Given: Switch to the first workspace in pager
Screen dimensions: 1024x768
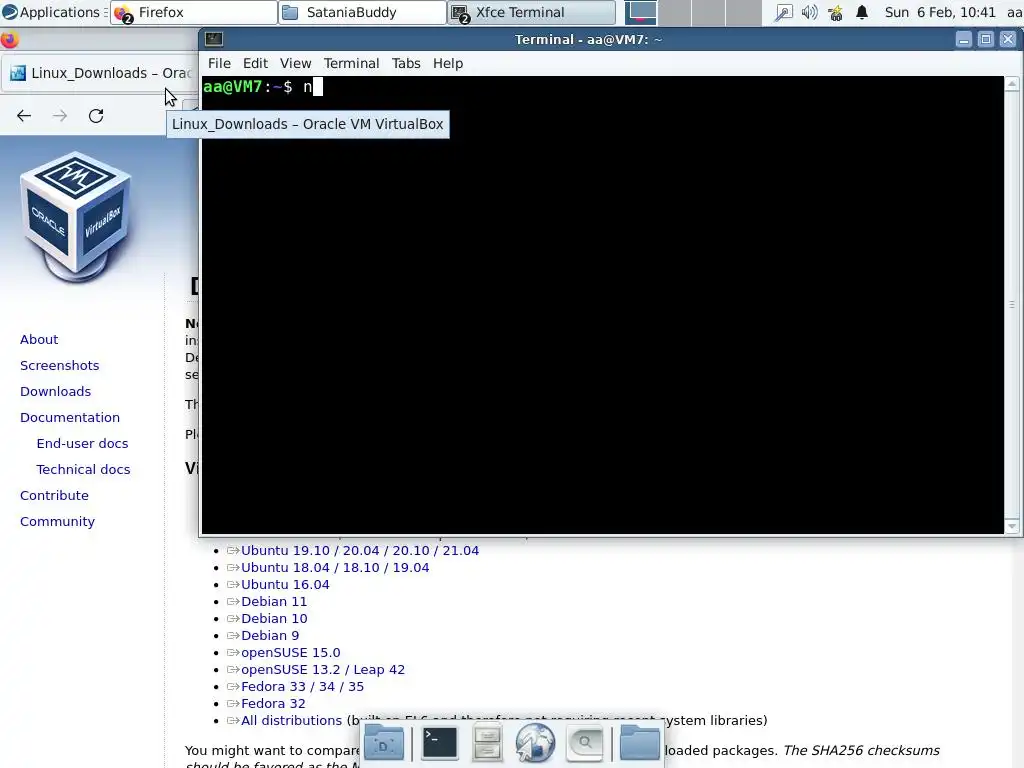Looking at the screenshot, I should coord(641,12).
